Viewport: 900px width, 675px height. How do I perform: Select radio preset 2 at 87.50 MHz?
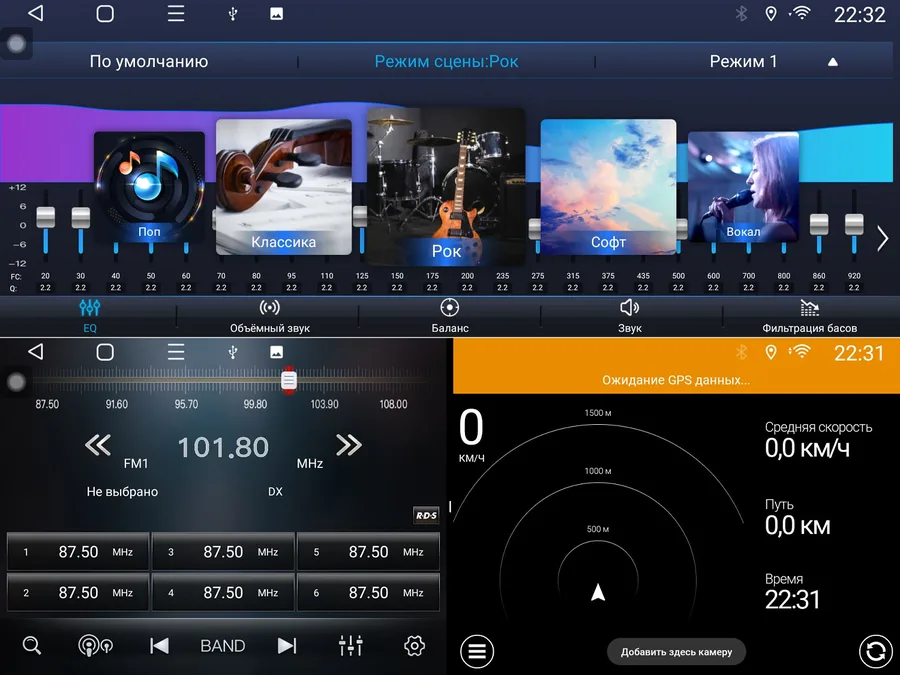point(78,592)
